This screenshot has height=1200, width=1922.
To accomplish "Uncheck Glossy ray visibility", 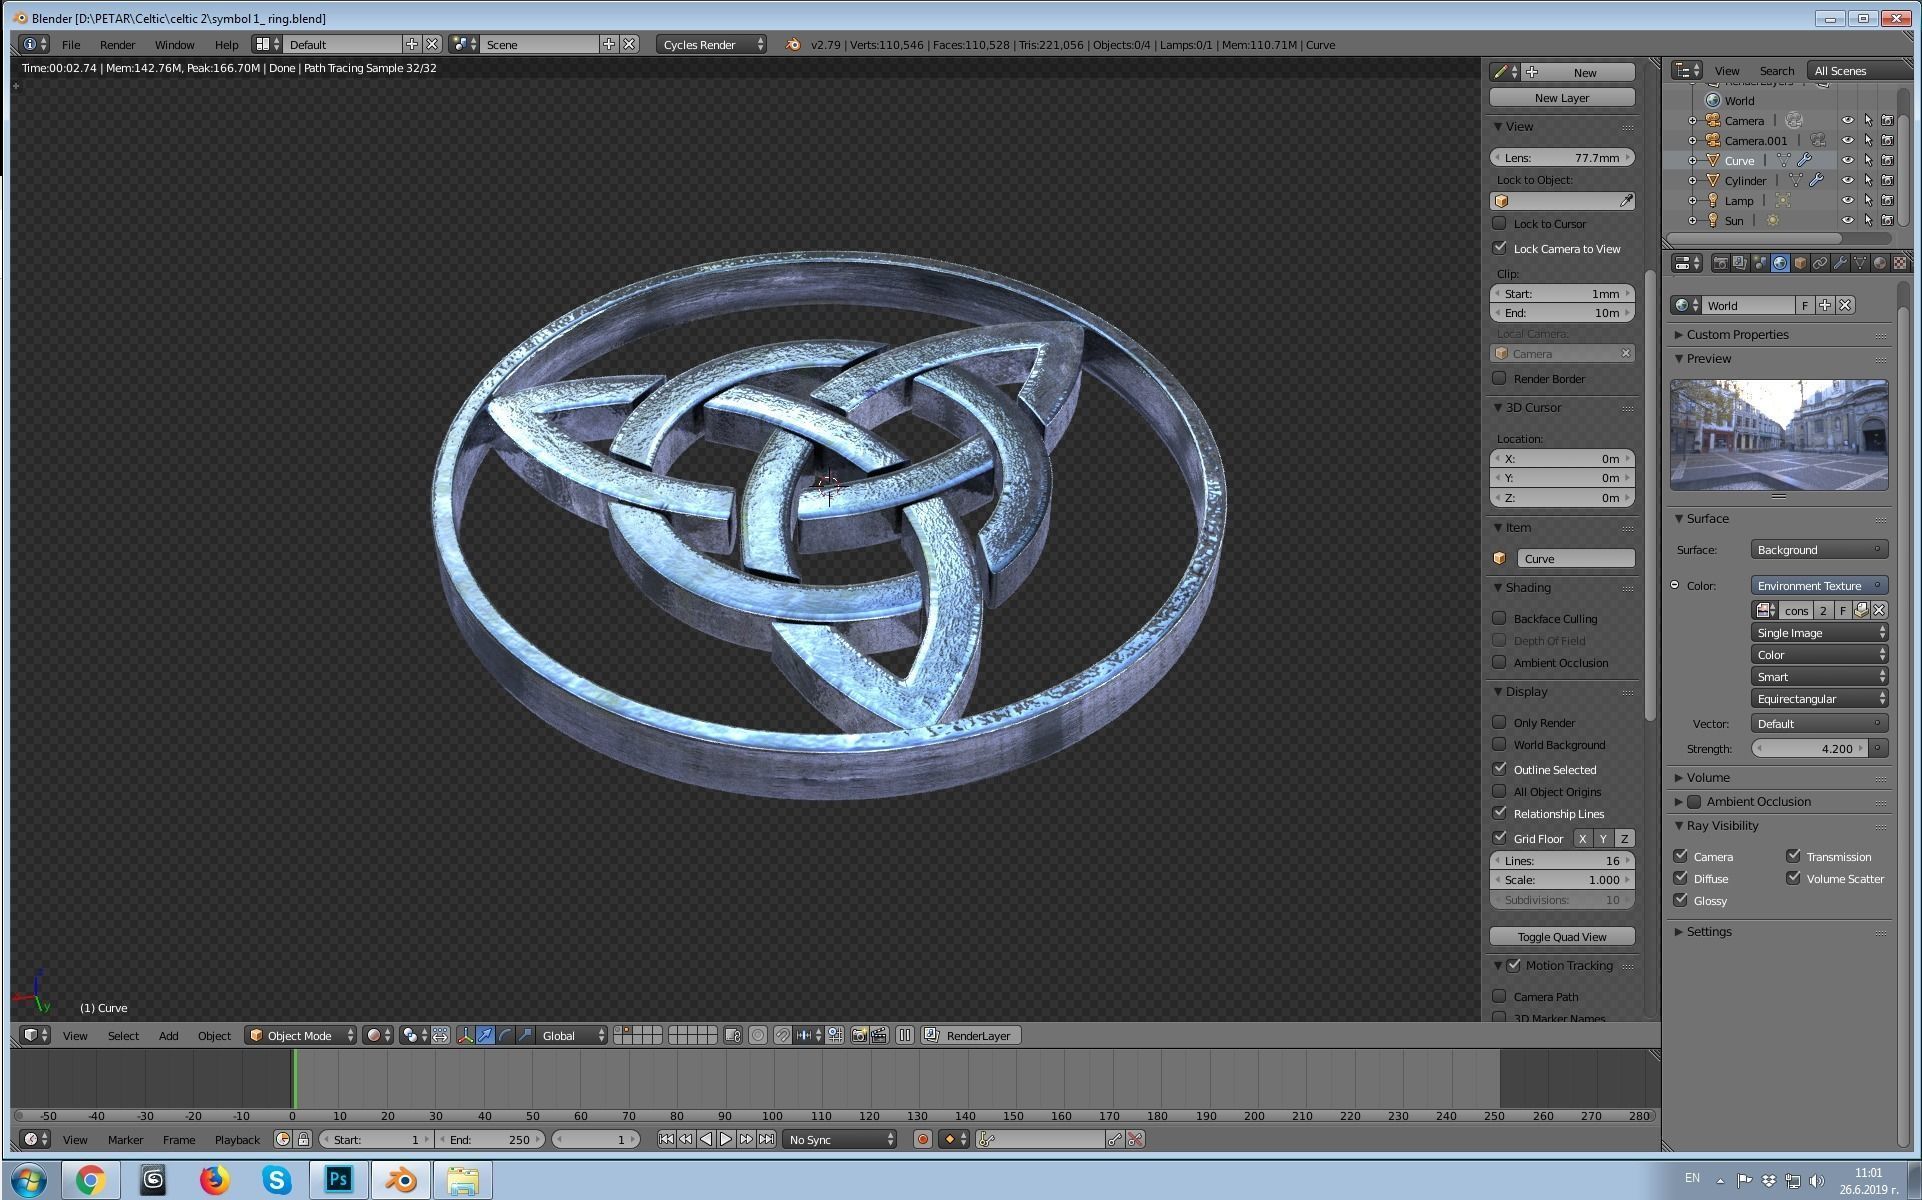I will [1681, 900].
